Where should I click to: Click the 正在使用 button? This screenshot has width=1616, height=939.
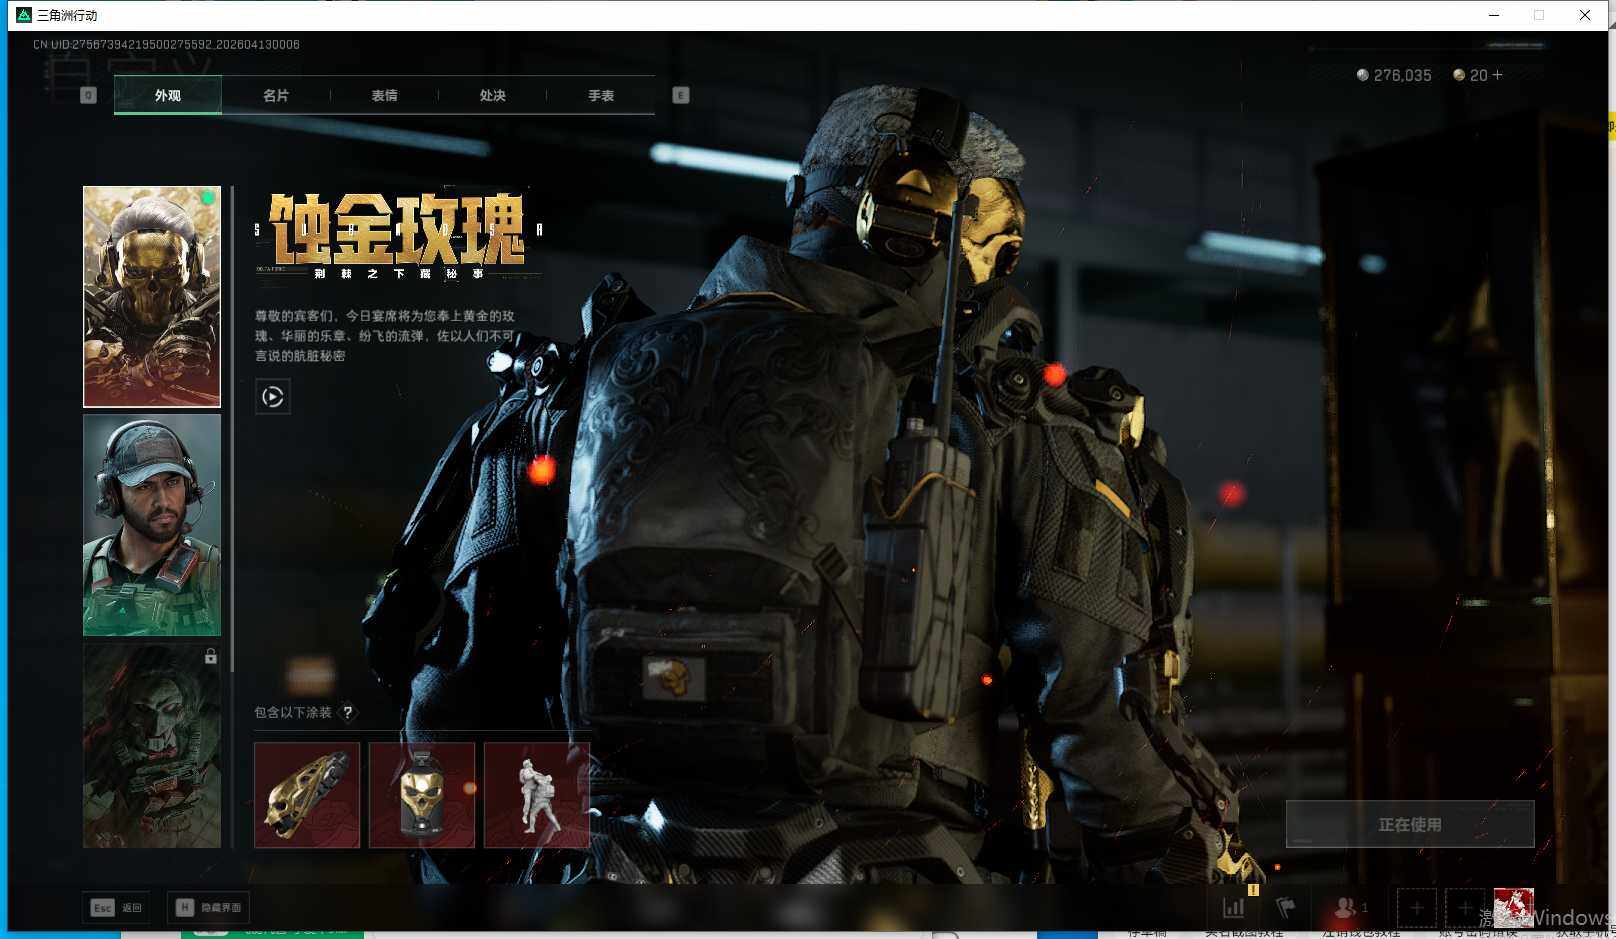(x=1410, y=824)
